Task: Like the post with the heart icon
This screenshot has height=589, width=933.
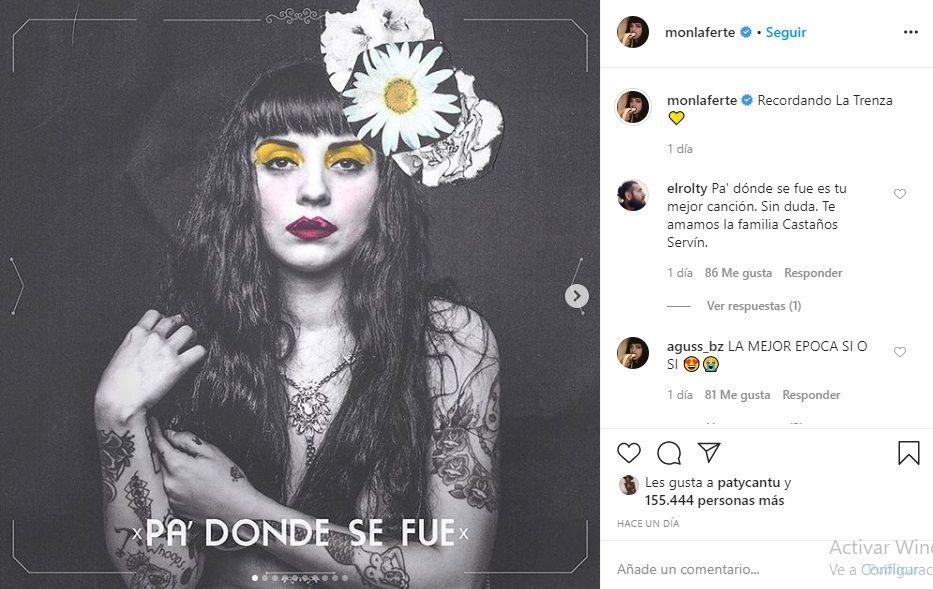Action: point(629,453)
